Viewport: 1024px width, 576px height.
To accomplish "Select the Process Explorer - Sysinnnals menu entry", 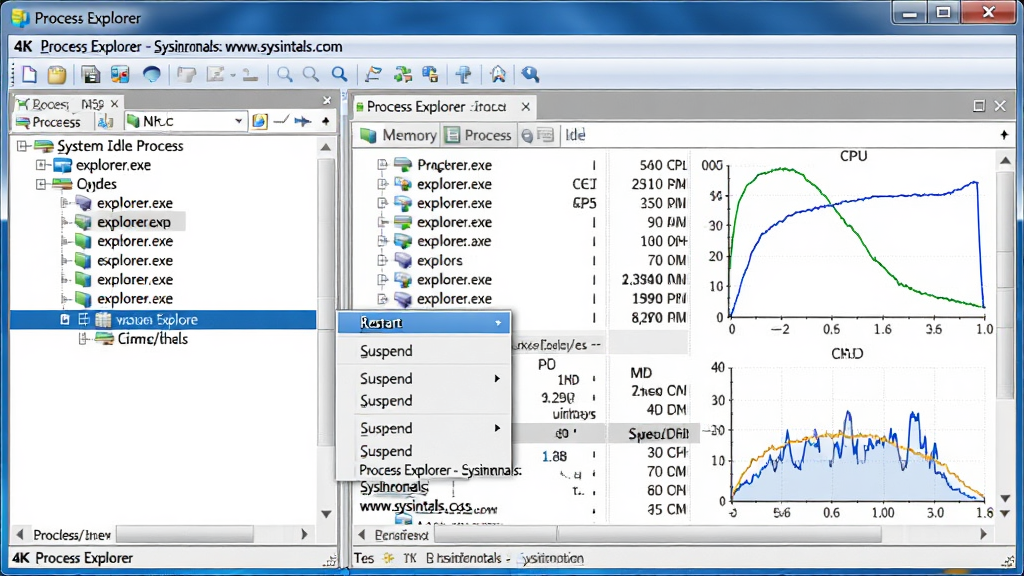I will [x=440, y=470].
